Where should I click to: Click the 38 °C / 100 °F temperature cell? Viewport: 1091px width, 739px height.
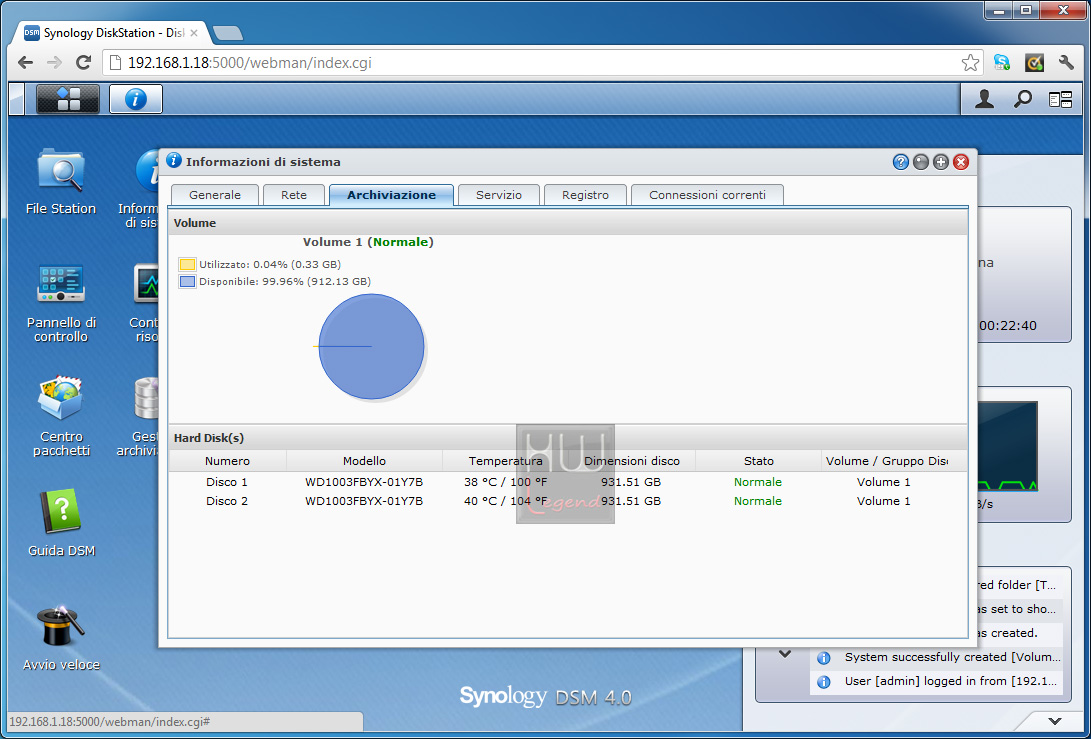[505, 482]
